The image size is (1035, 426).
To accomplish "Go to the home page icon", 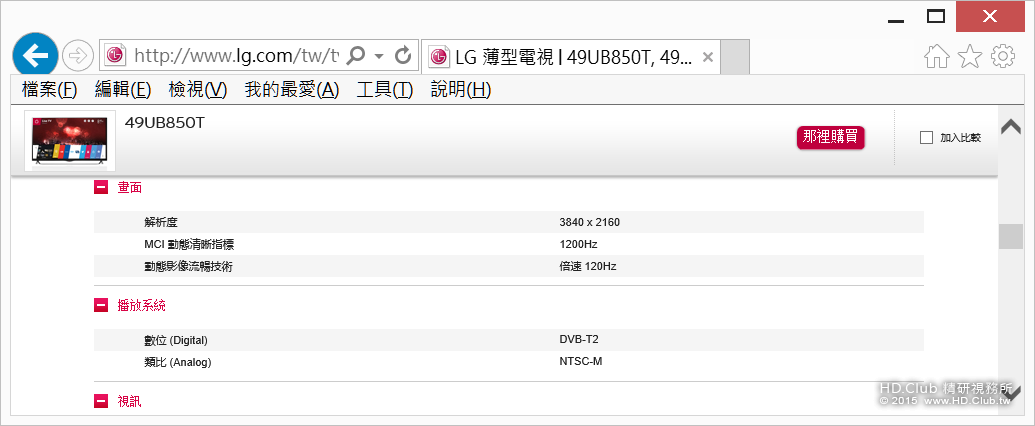I will [937, 57].
